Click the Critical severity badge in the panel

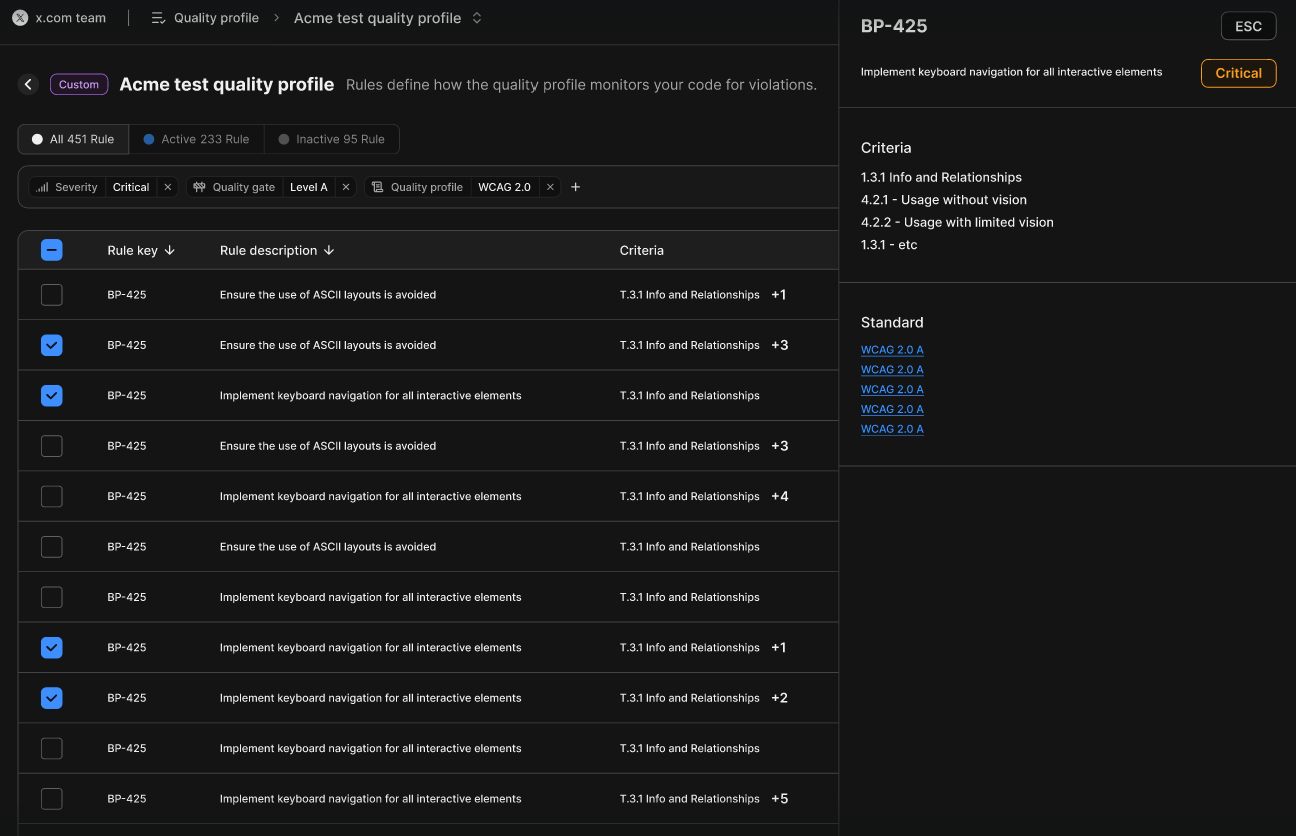click(x=1239, y=73)
